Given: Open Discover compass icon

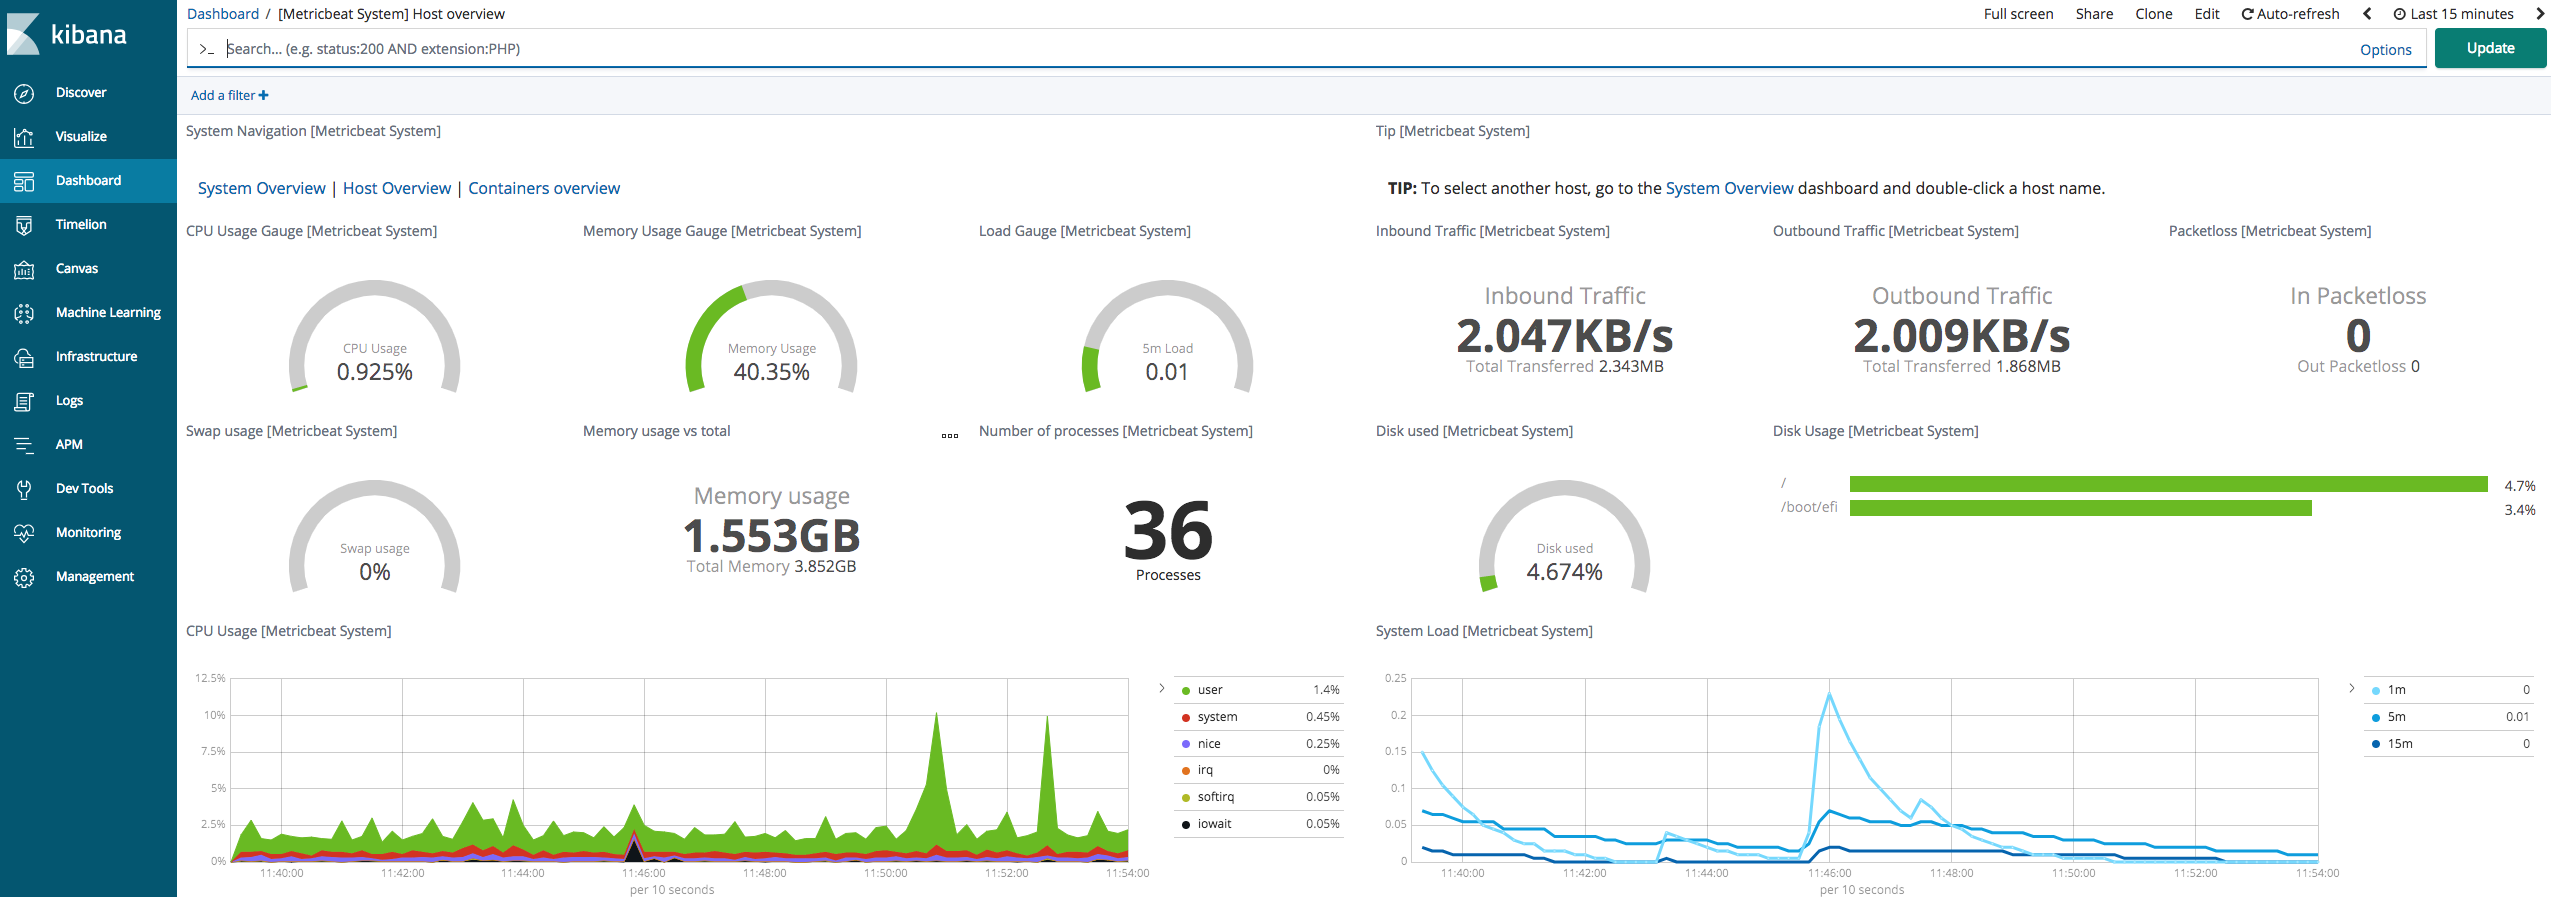Looking at the screenshot, I should coord(24,93).
